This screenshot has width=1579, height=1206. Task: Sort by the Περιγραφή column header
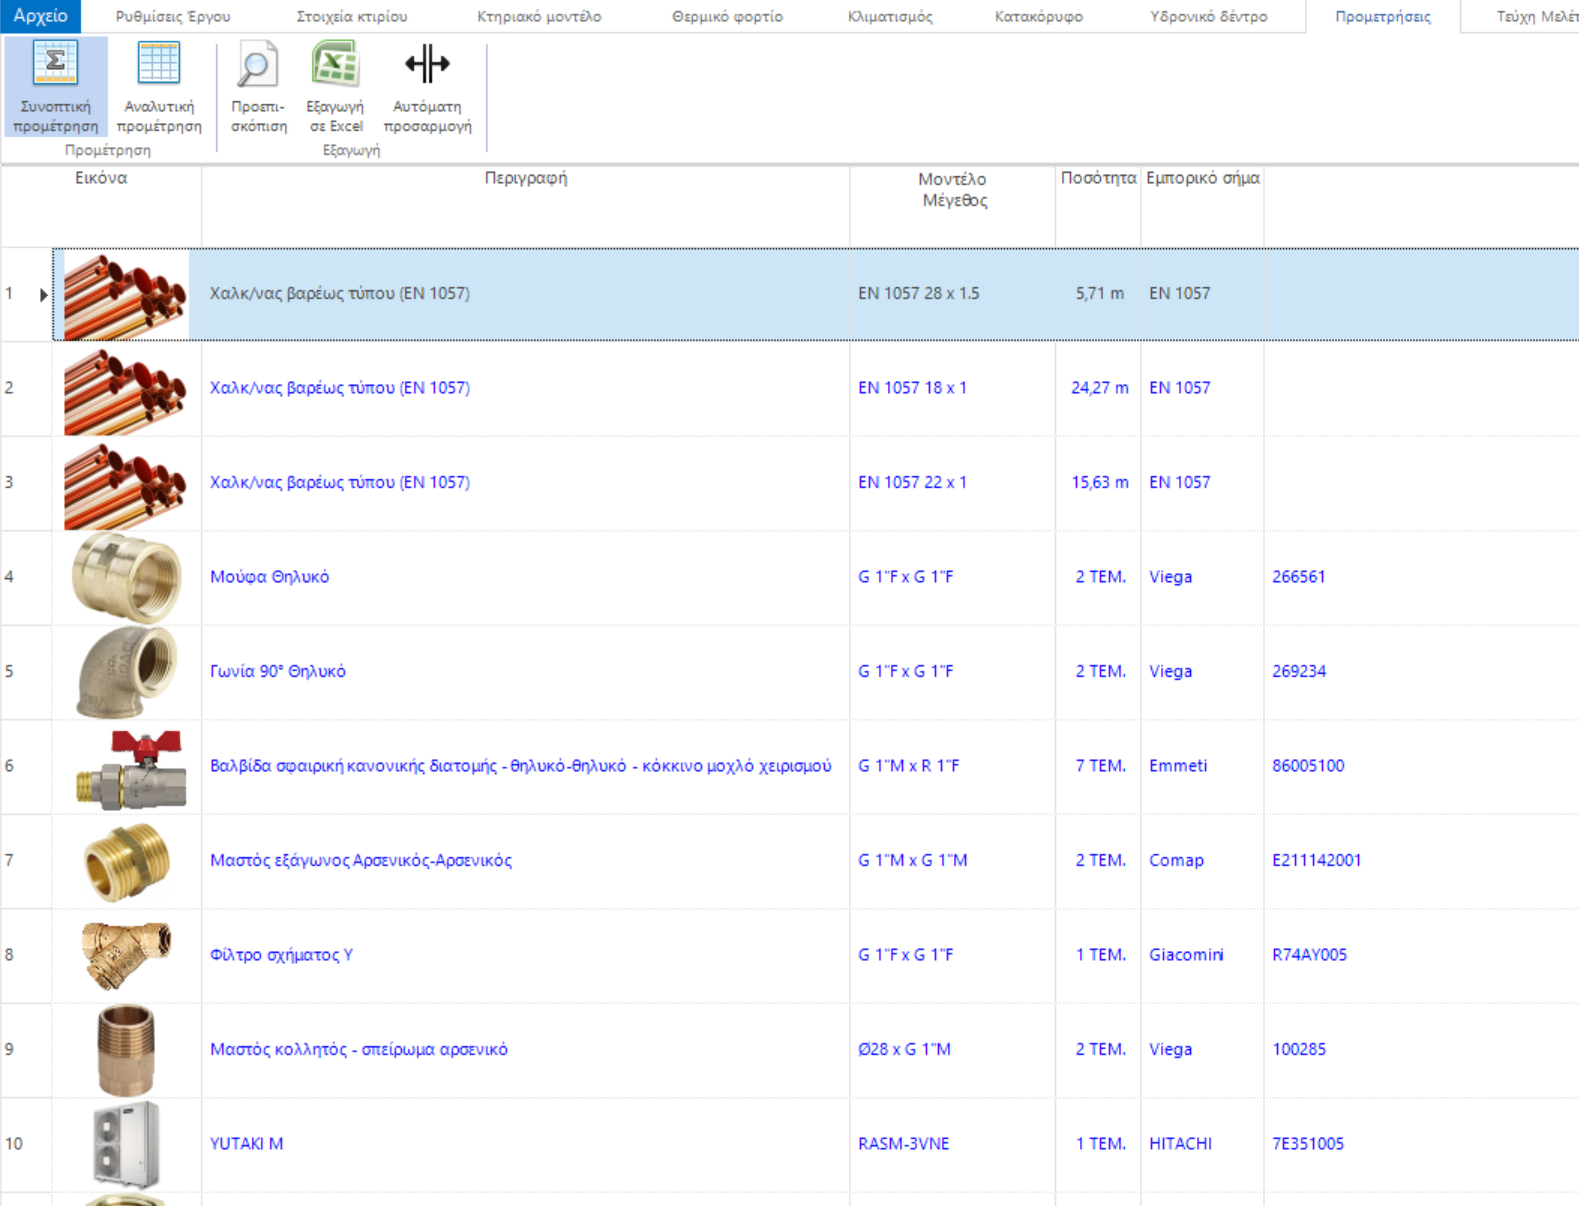(525, 178)
